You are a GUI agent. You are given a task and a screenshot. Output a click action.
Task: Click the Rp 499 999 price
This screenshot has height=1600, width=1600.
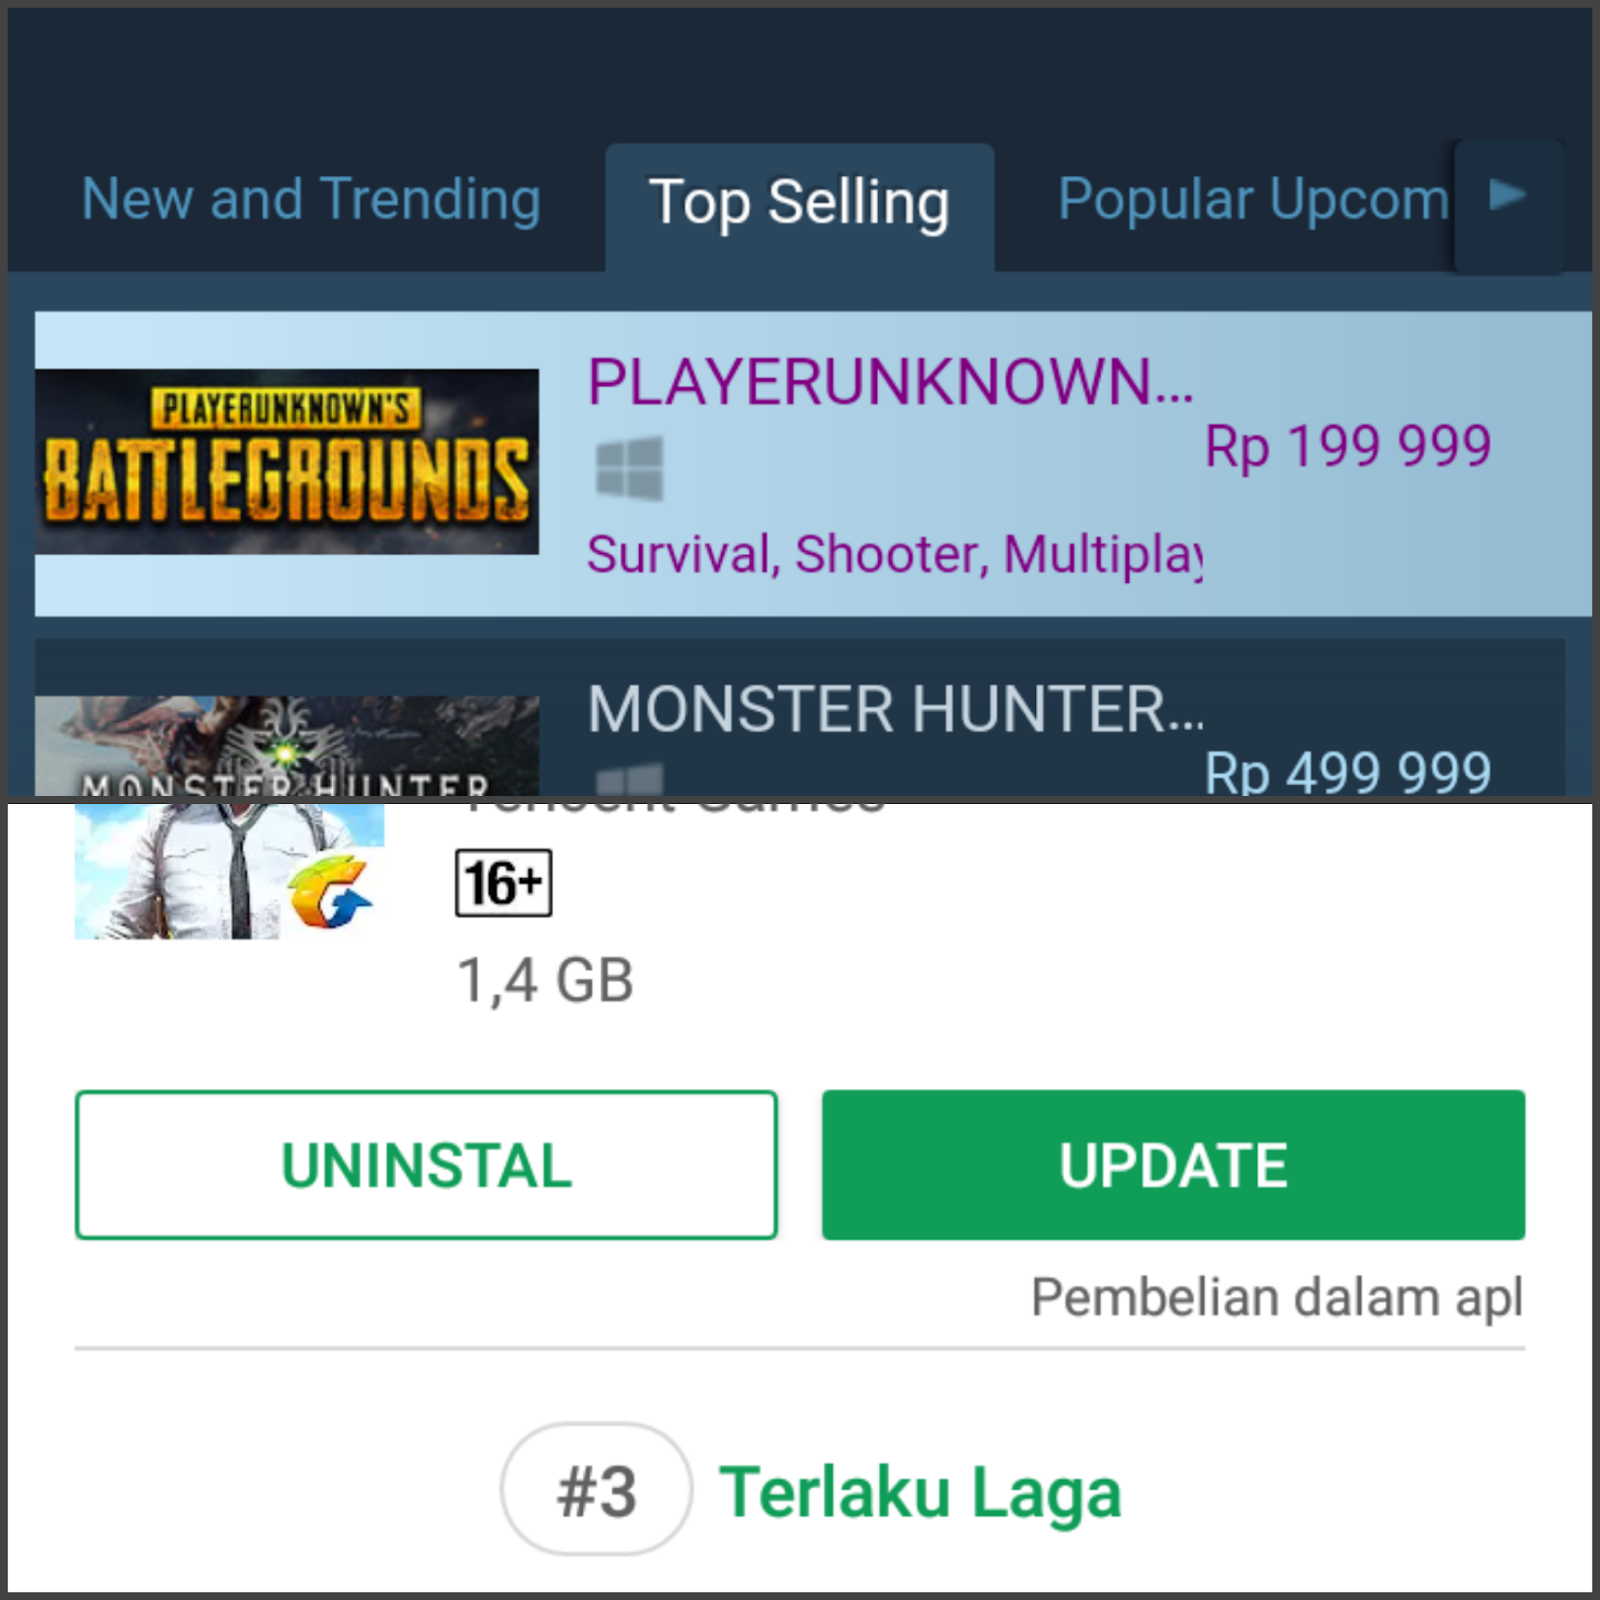[x=1347, y=773]
